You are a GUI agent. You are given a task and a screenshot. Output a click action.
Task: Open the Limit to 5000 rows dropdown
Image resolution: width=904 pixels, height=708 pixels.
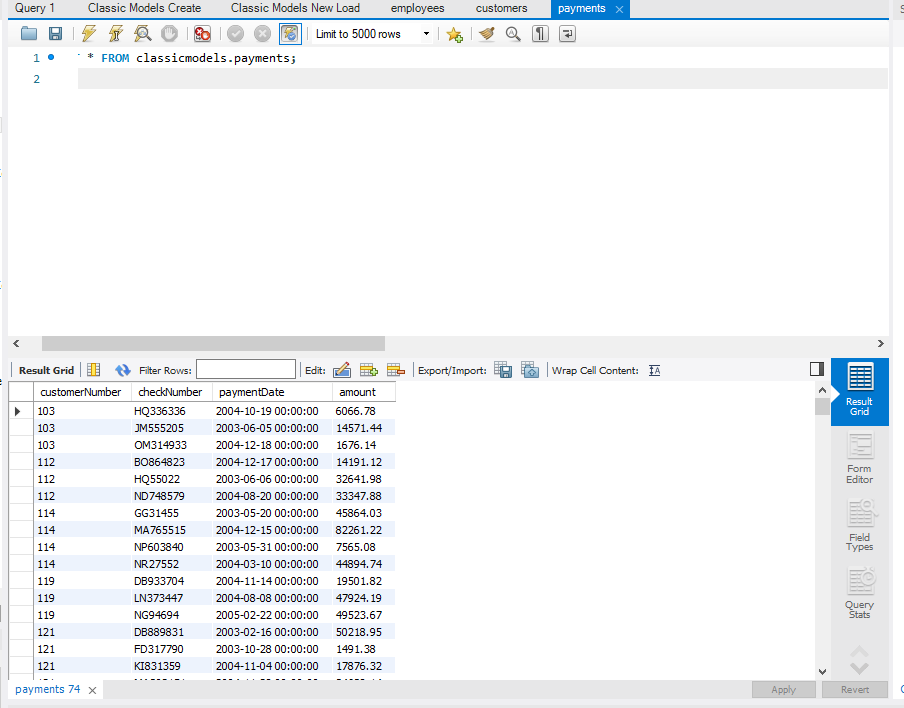[373, 34]
